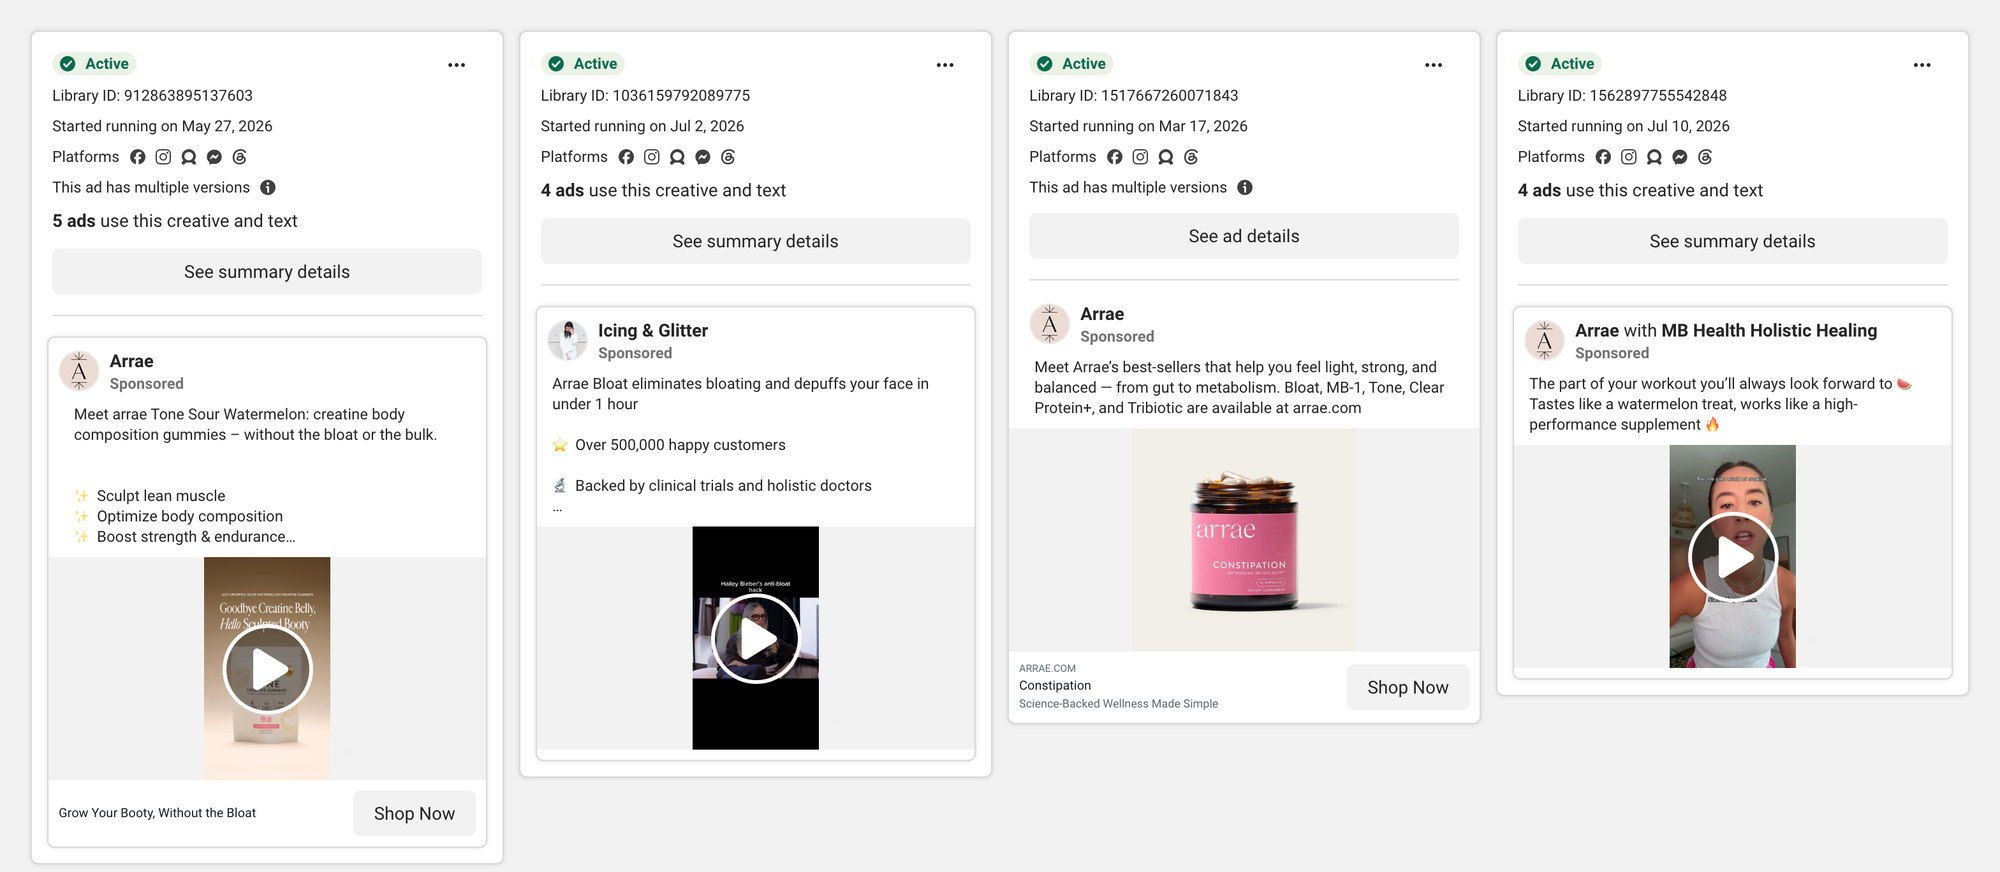Open See summary details for MB Health ad
This screenshot has height=872, width=2000.
(x=1732, y=241)
